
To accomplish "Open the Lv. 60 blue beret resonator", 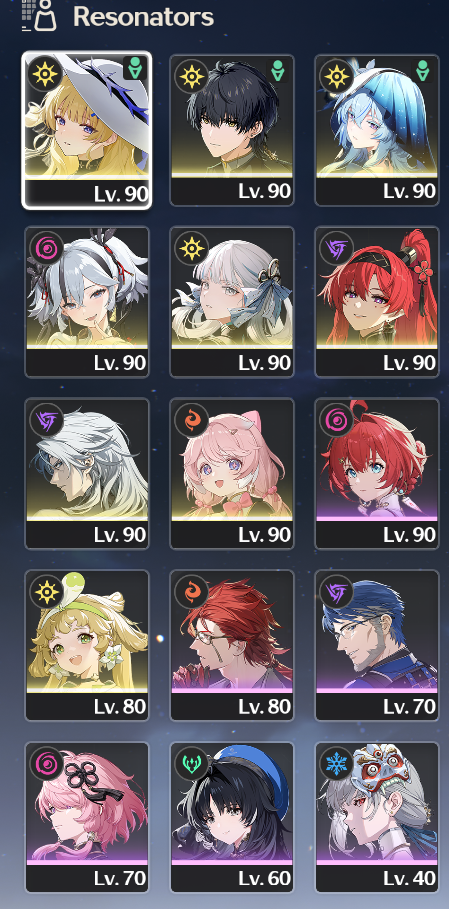I will (x=232, y=817).
